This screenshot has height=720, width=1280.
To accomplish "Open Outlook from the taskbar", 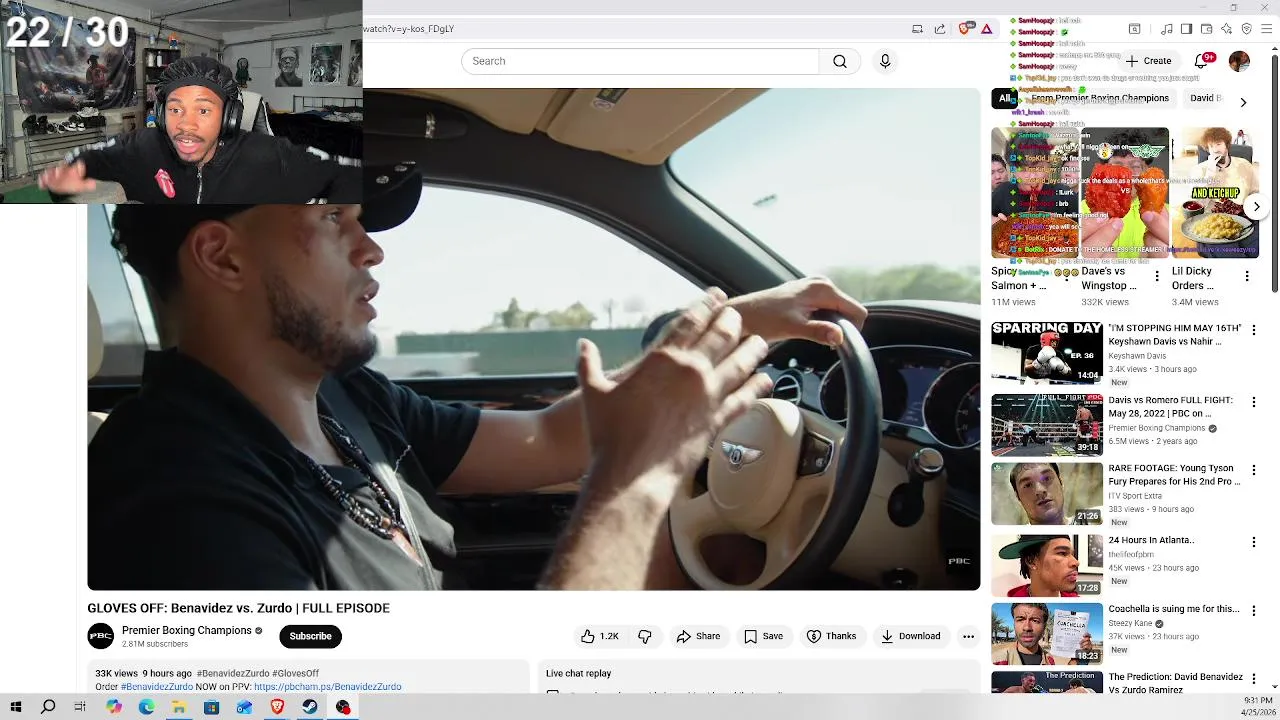I will [244, 707].
